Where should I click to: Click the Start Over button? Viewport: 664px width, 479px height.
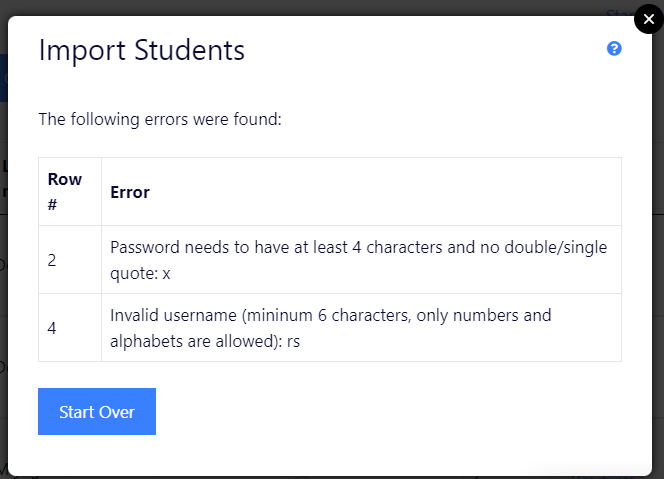(x=97, y=411)
